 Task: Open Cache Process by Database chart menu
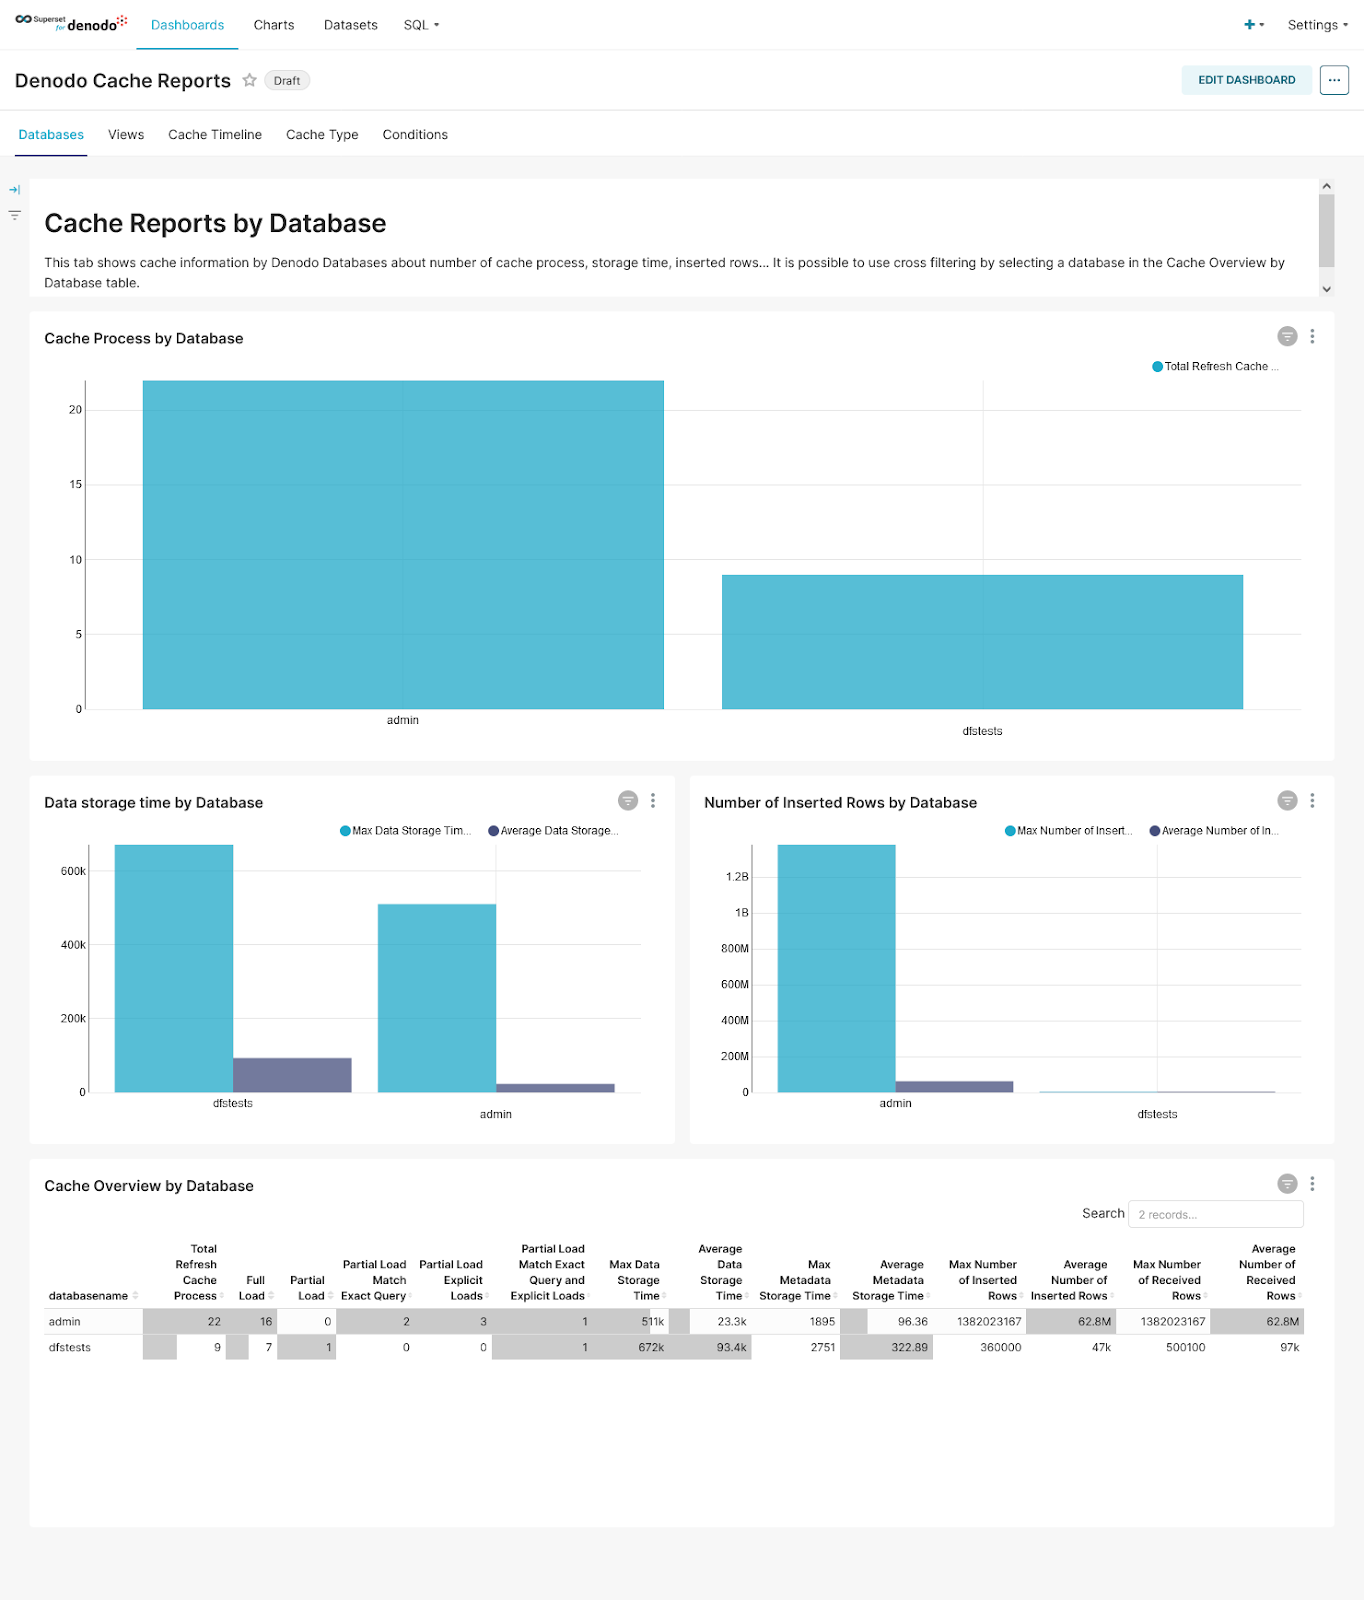click(1312, 337)
